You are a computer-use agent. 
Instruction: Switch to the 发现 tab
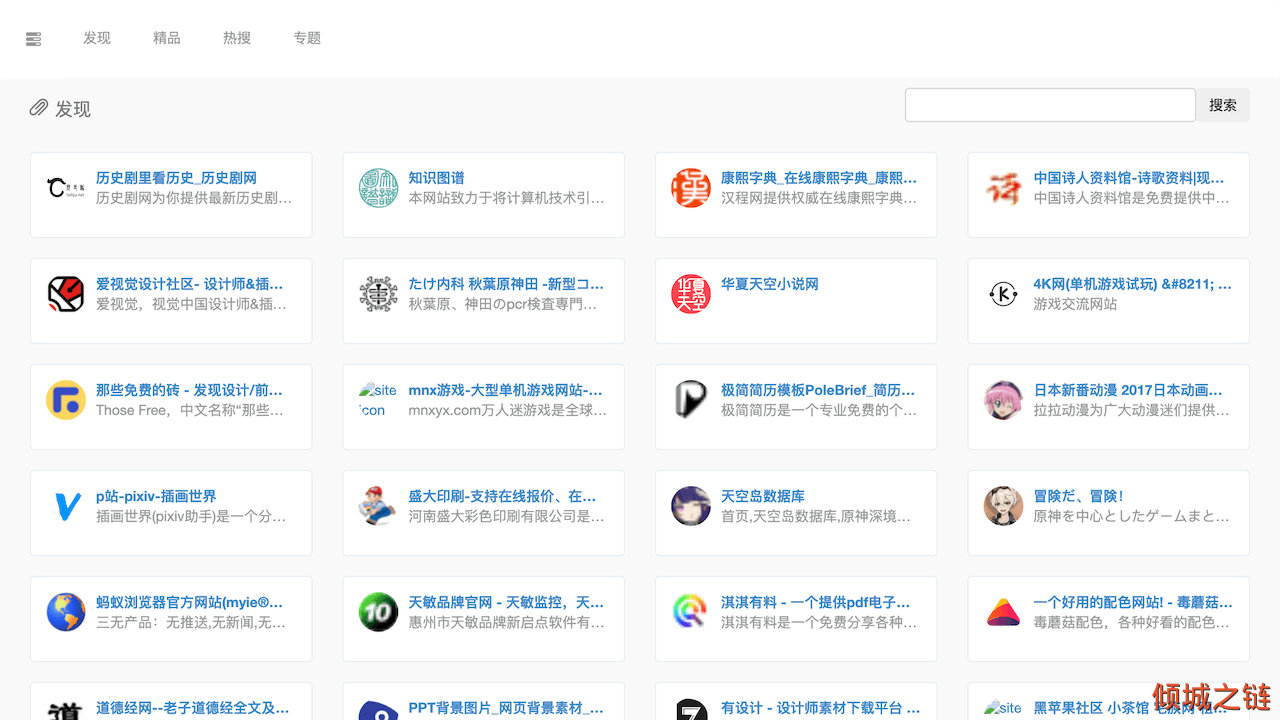[97, 38]
